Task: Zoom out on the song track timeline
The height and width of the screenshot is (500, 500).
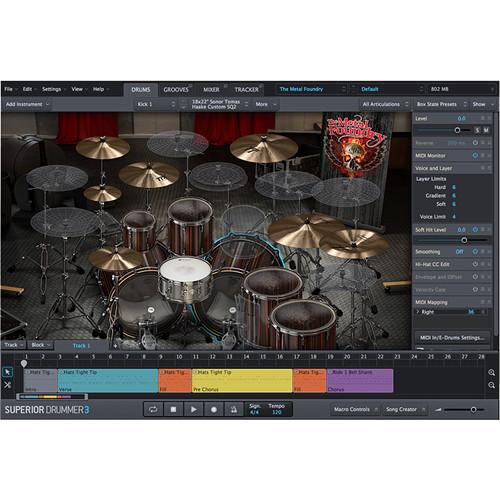Action: (491, 385)
